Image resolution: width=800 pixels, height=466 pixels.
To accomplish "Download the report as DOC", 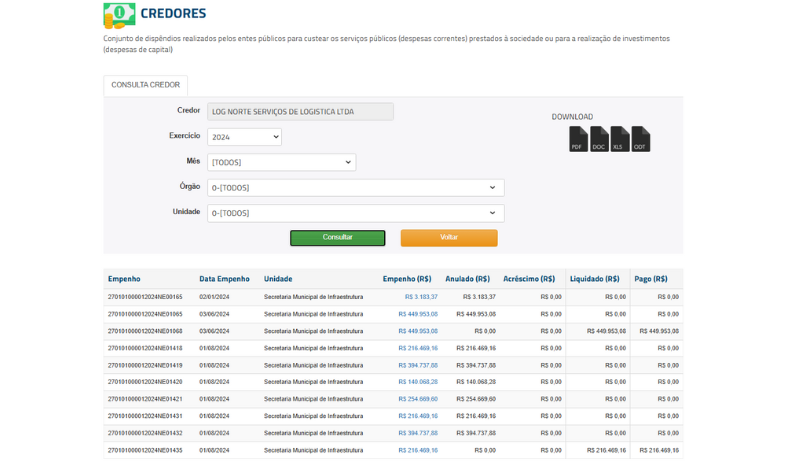I will pos(599,139).
